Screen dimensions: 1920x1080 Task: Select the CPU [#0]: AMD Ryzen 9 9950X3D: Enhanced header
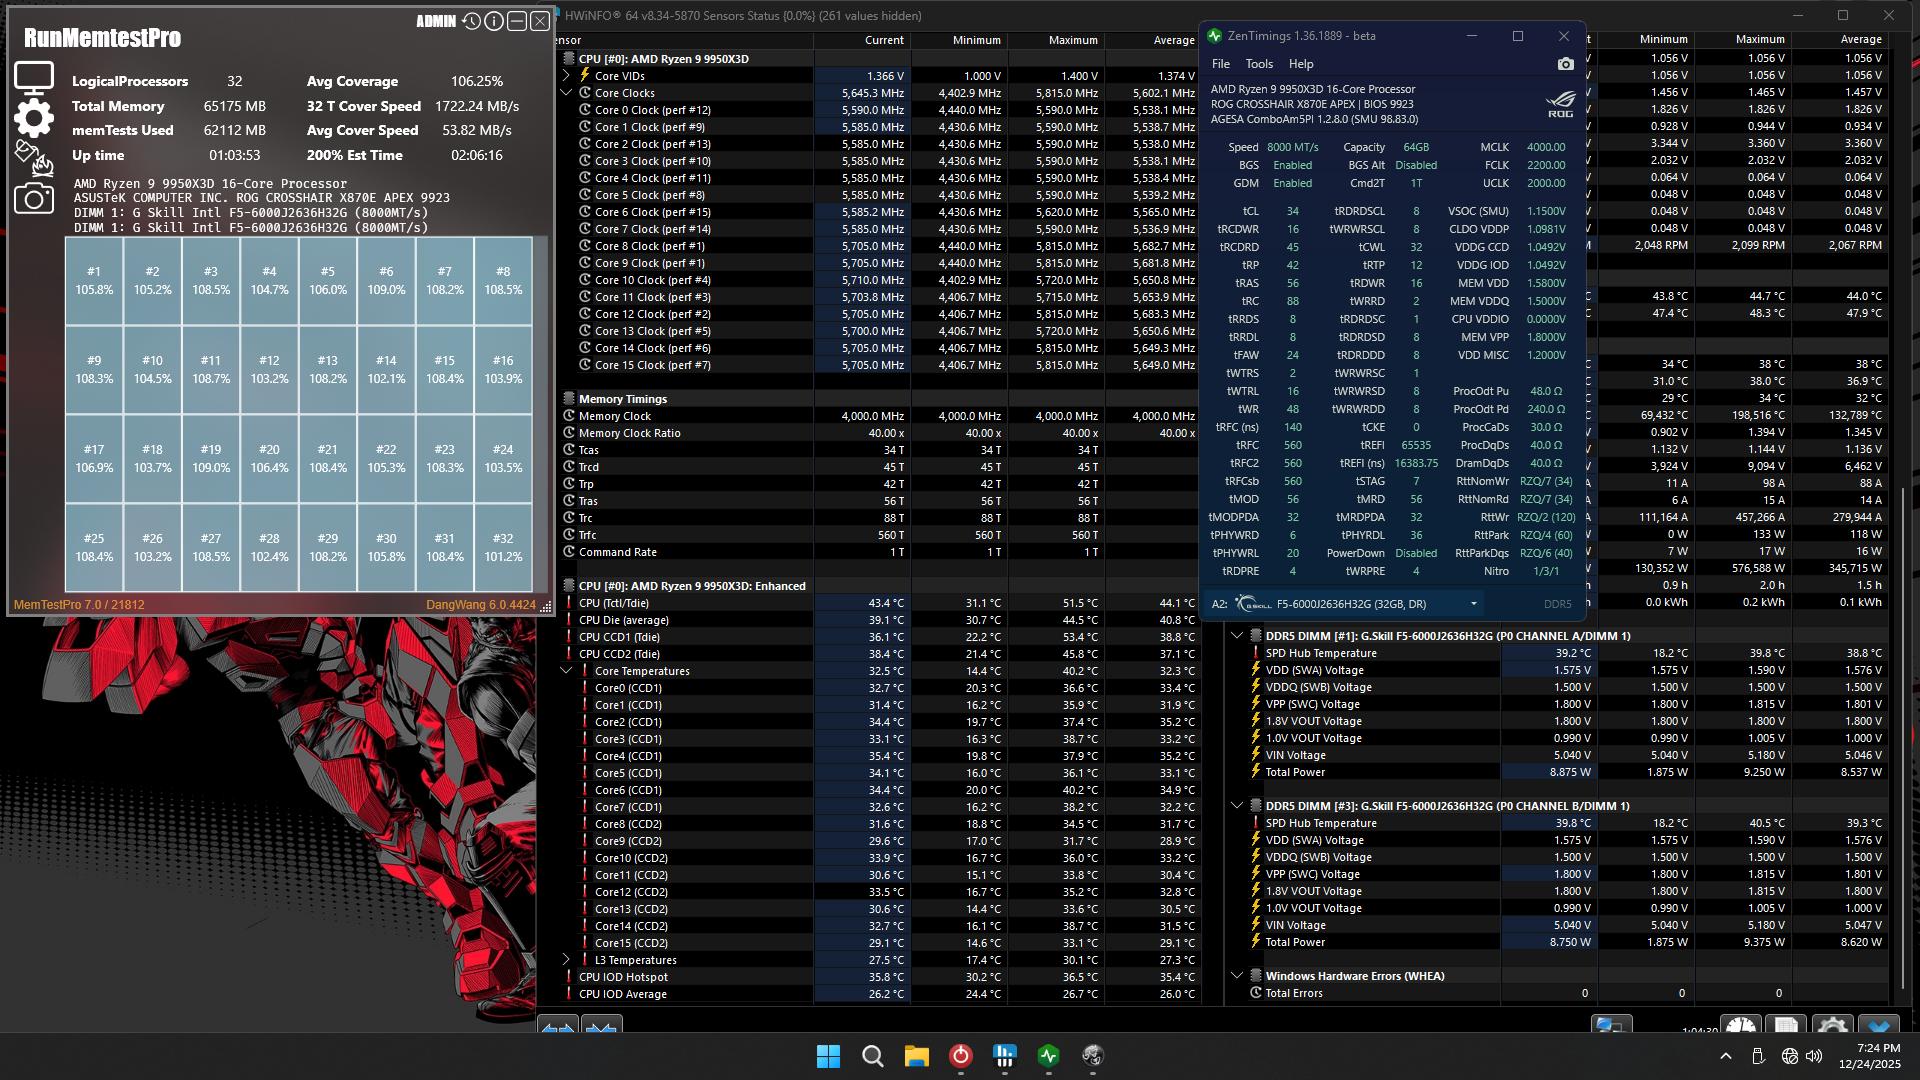[692, 586]
